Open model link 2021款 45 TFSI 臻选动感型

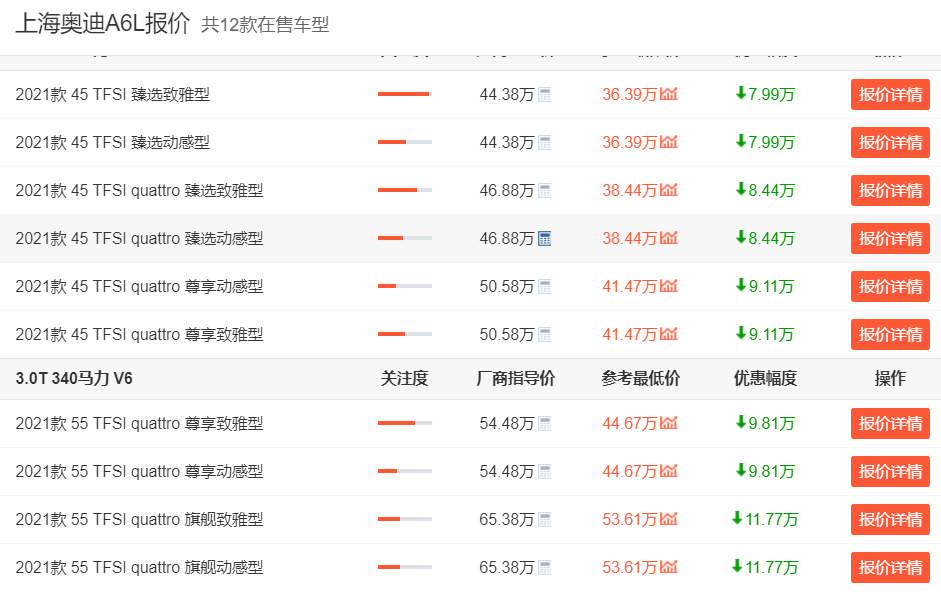113,143
